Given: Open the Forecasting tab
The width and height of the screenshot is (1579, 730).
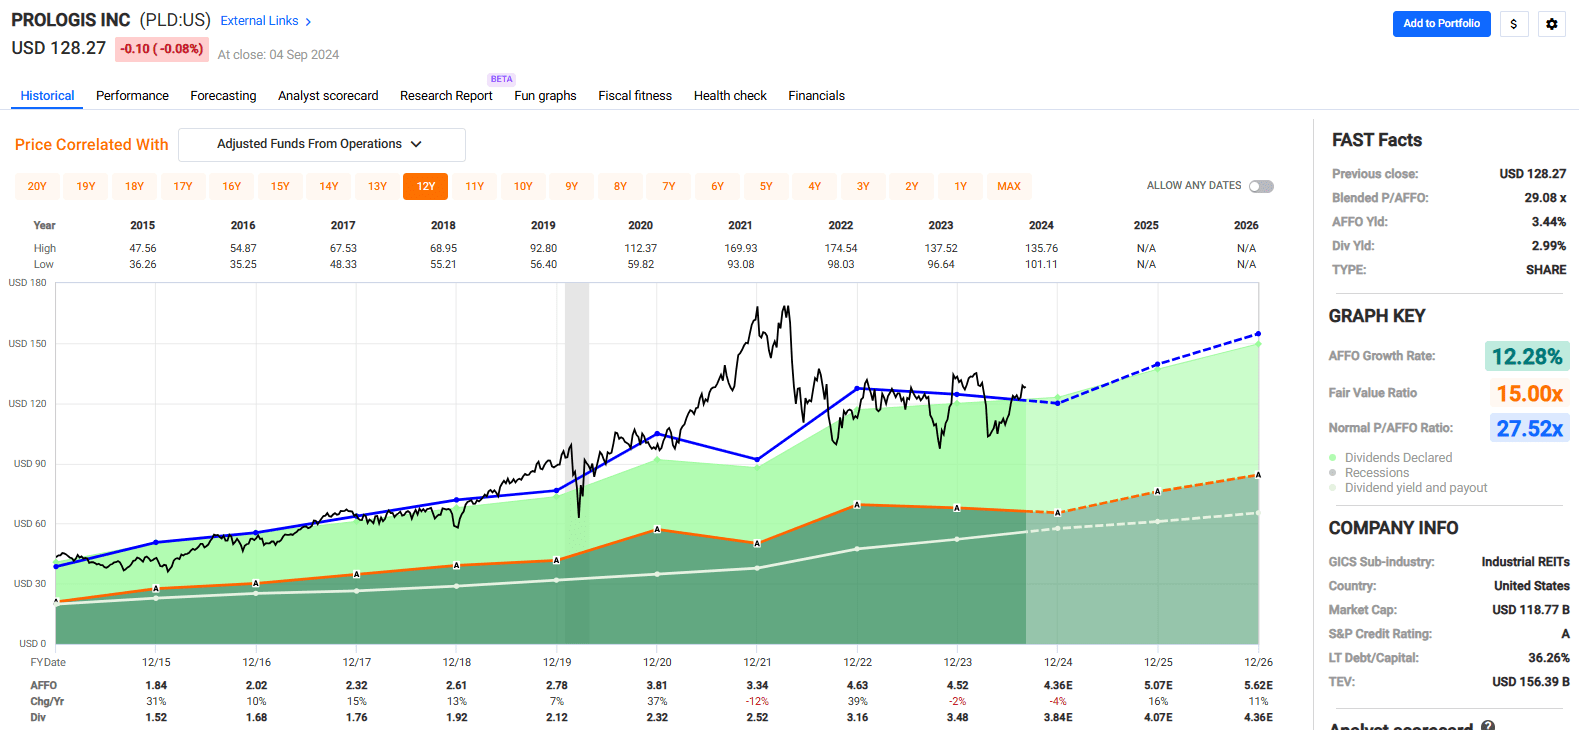Looking at the screenshot, I should pos(223,96).
